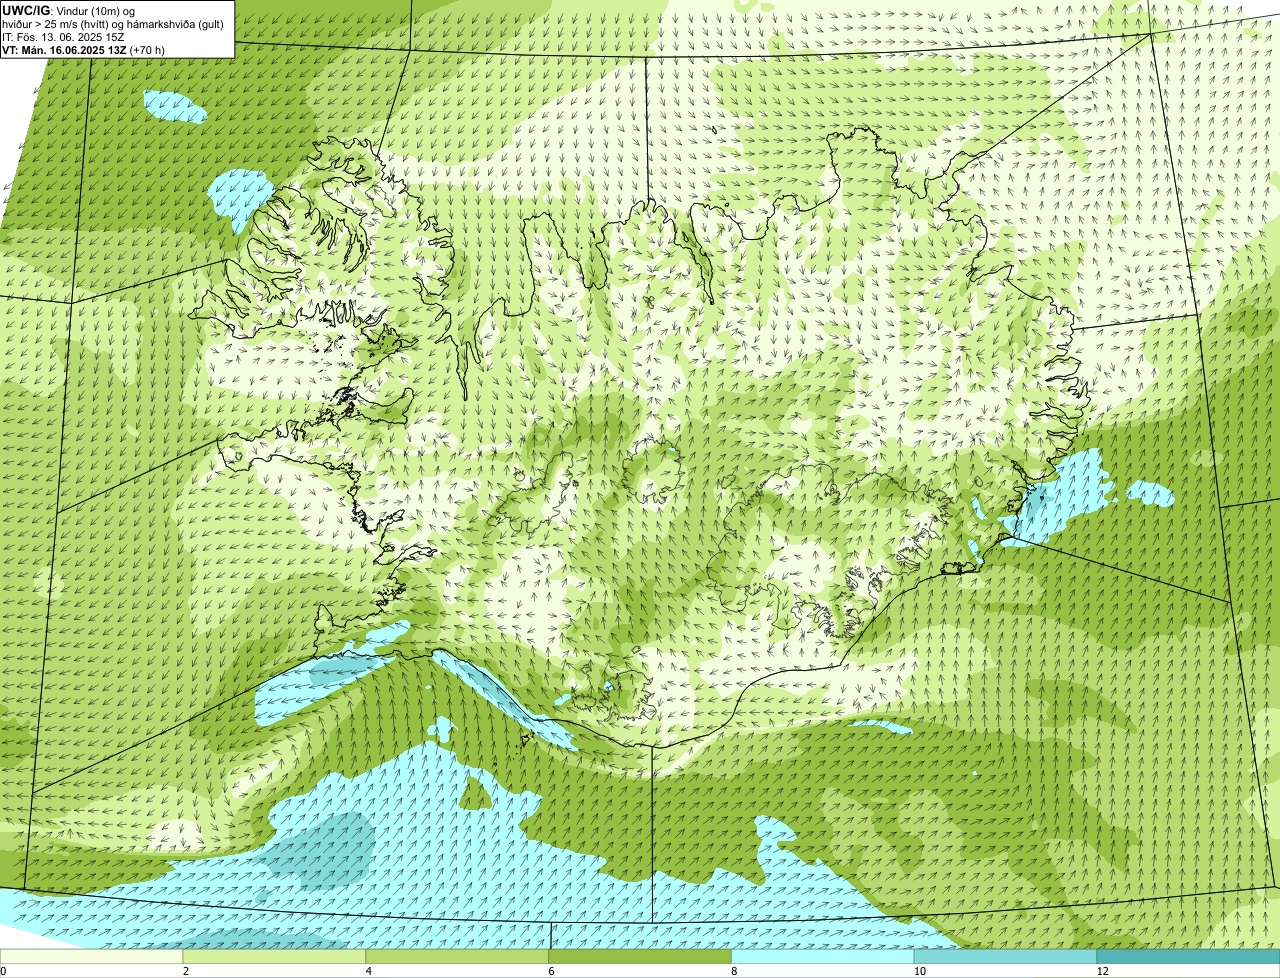The image size is (1280, 978).
Task: Click the 10–12 m/s teal legend swatch
Action: point(1005,956)
